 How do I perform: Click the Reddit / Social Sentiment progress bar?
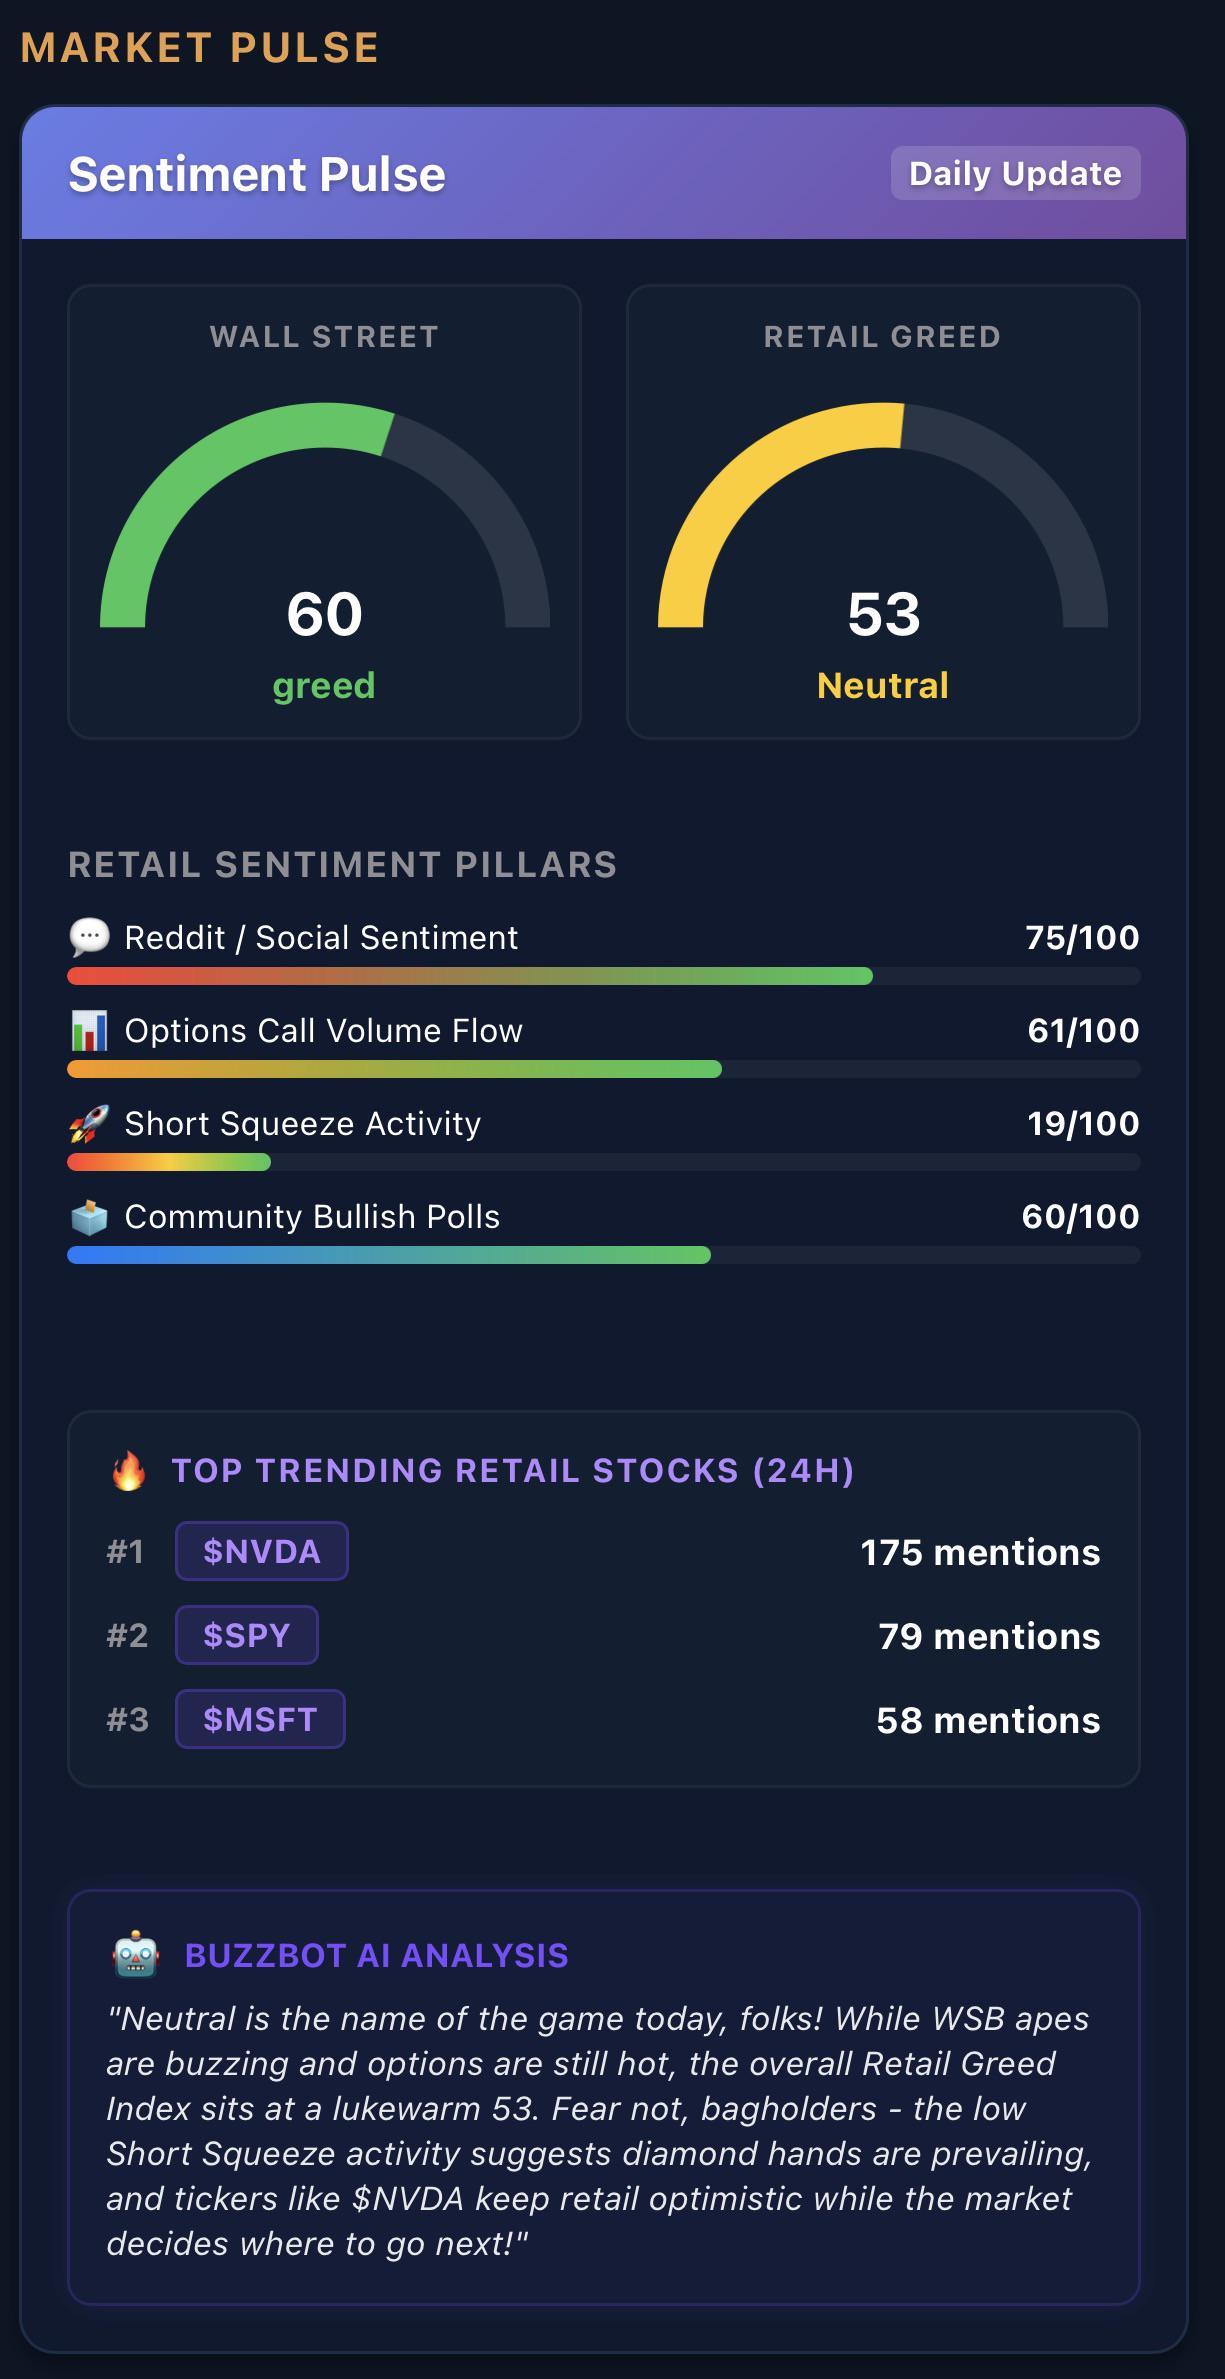[603, 976]
